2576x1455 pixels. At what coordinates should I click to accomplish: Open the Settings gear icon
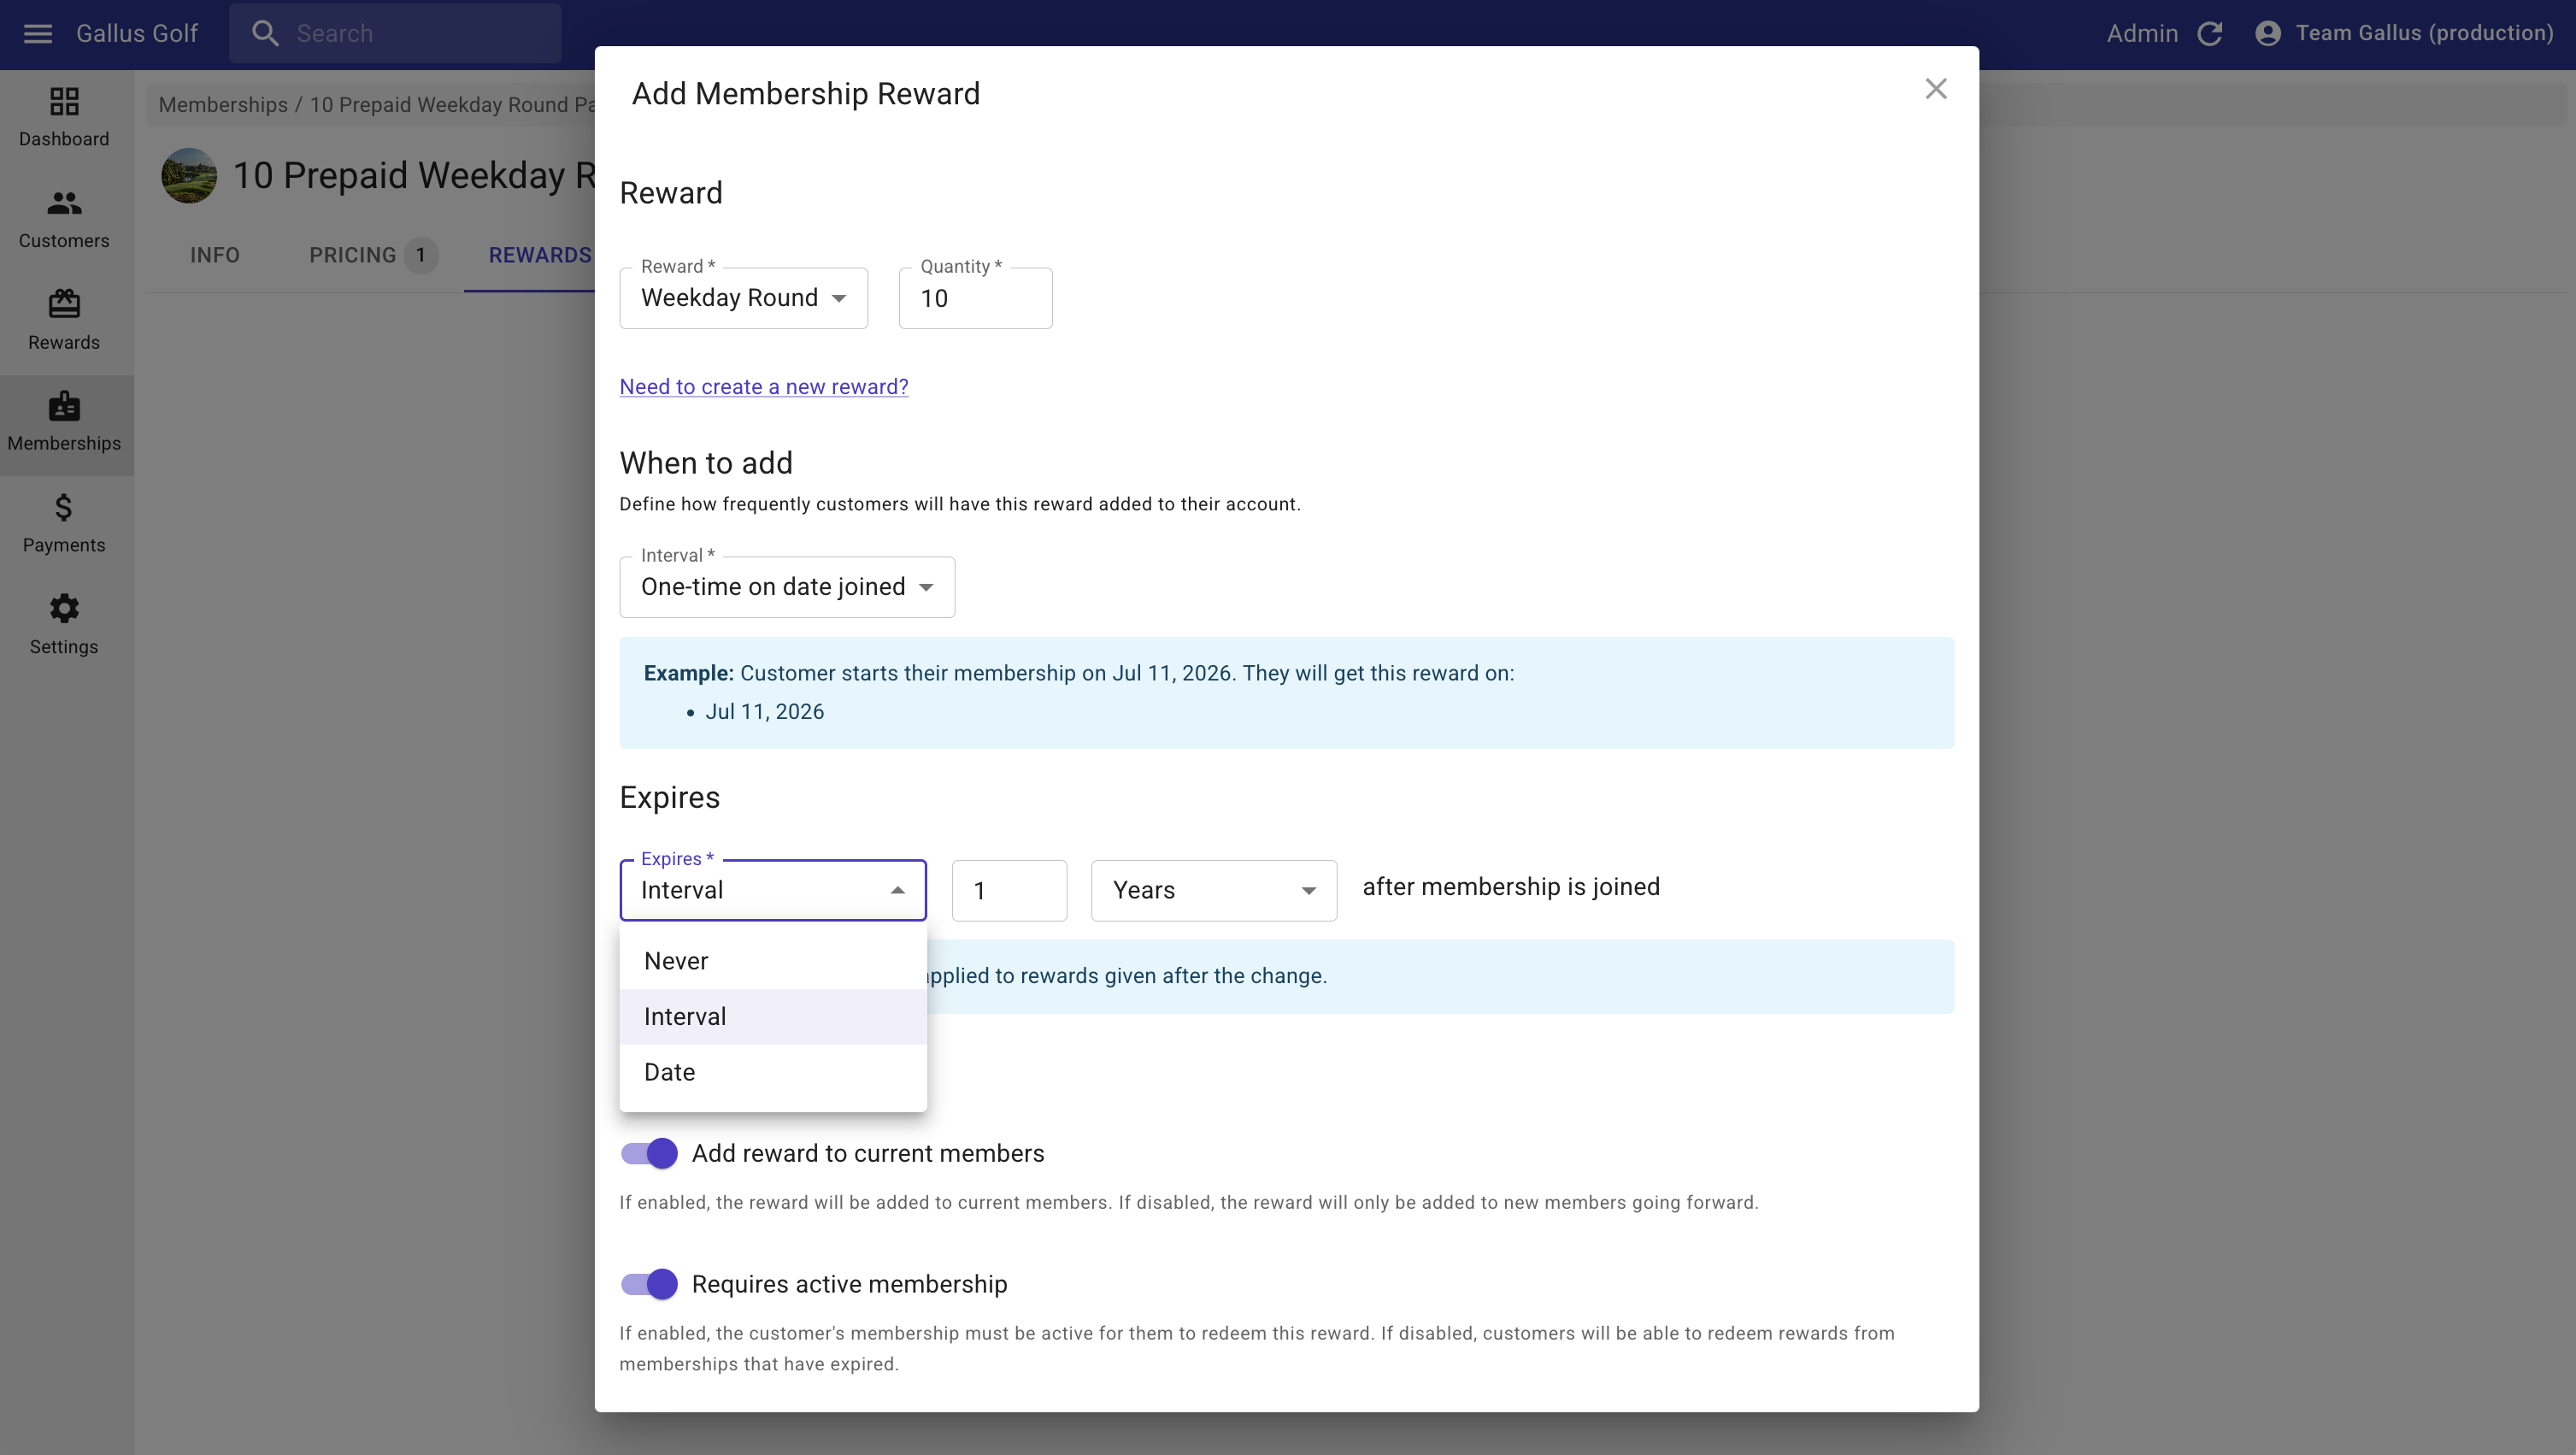pyautogui.click(x=64, y=608)
